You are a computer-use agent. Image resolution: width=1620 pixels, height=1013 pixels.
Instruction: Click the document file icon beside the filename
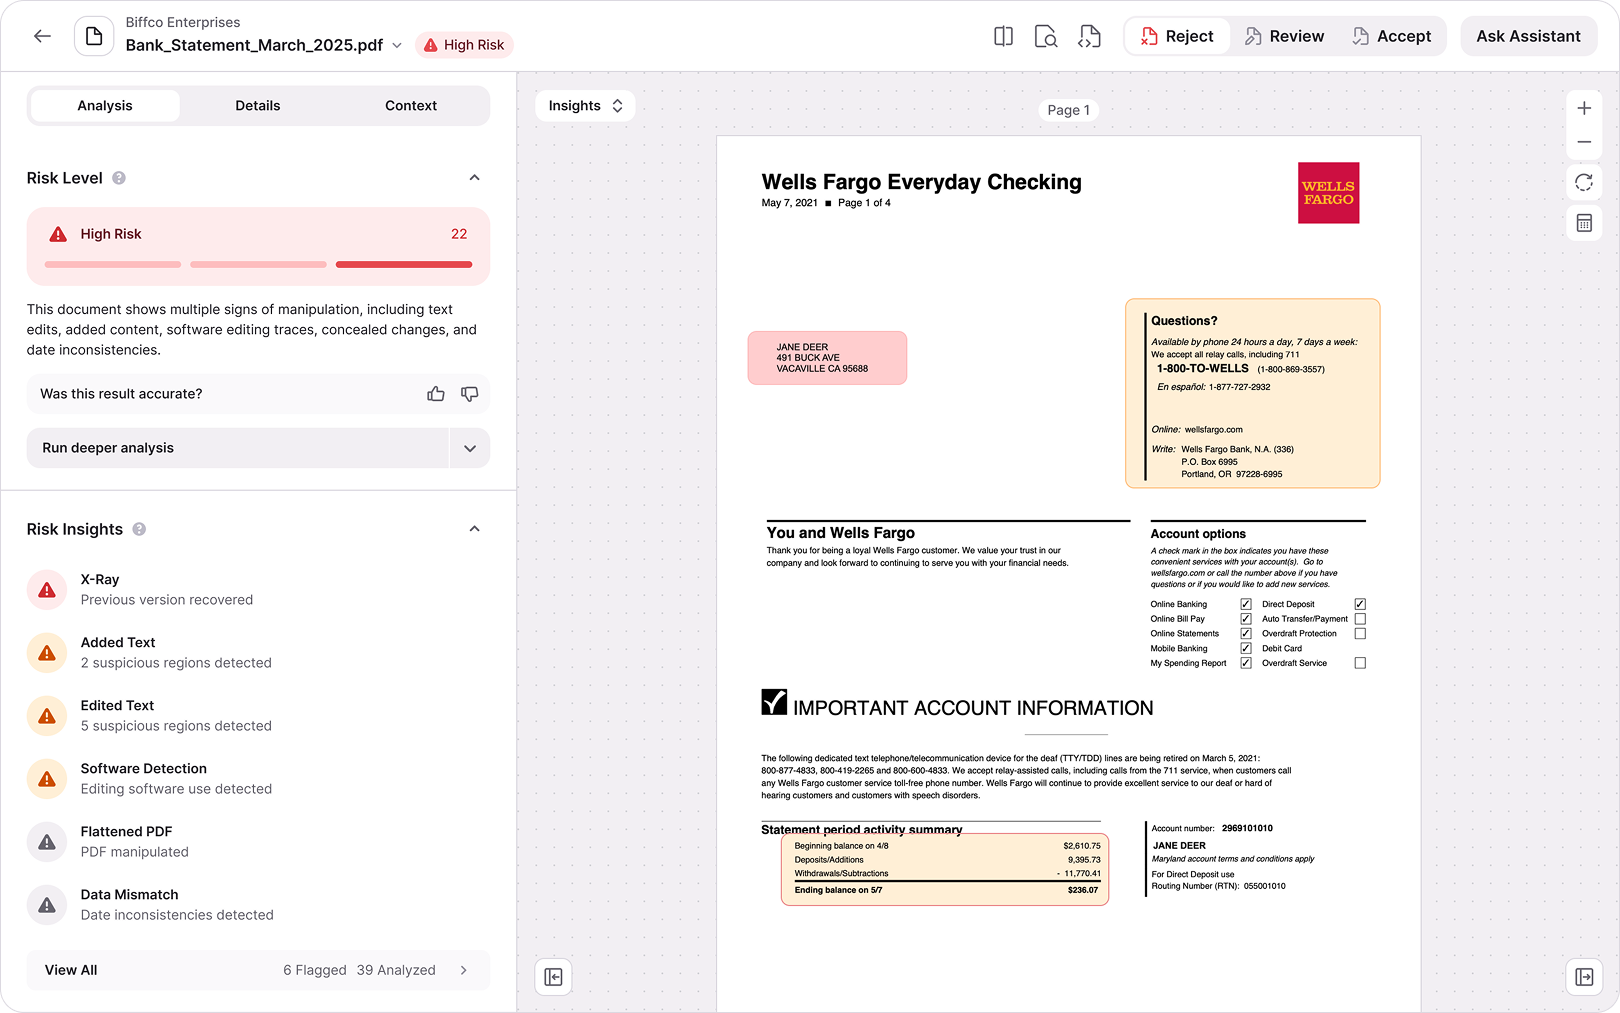point(94,36)
